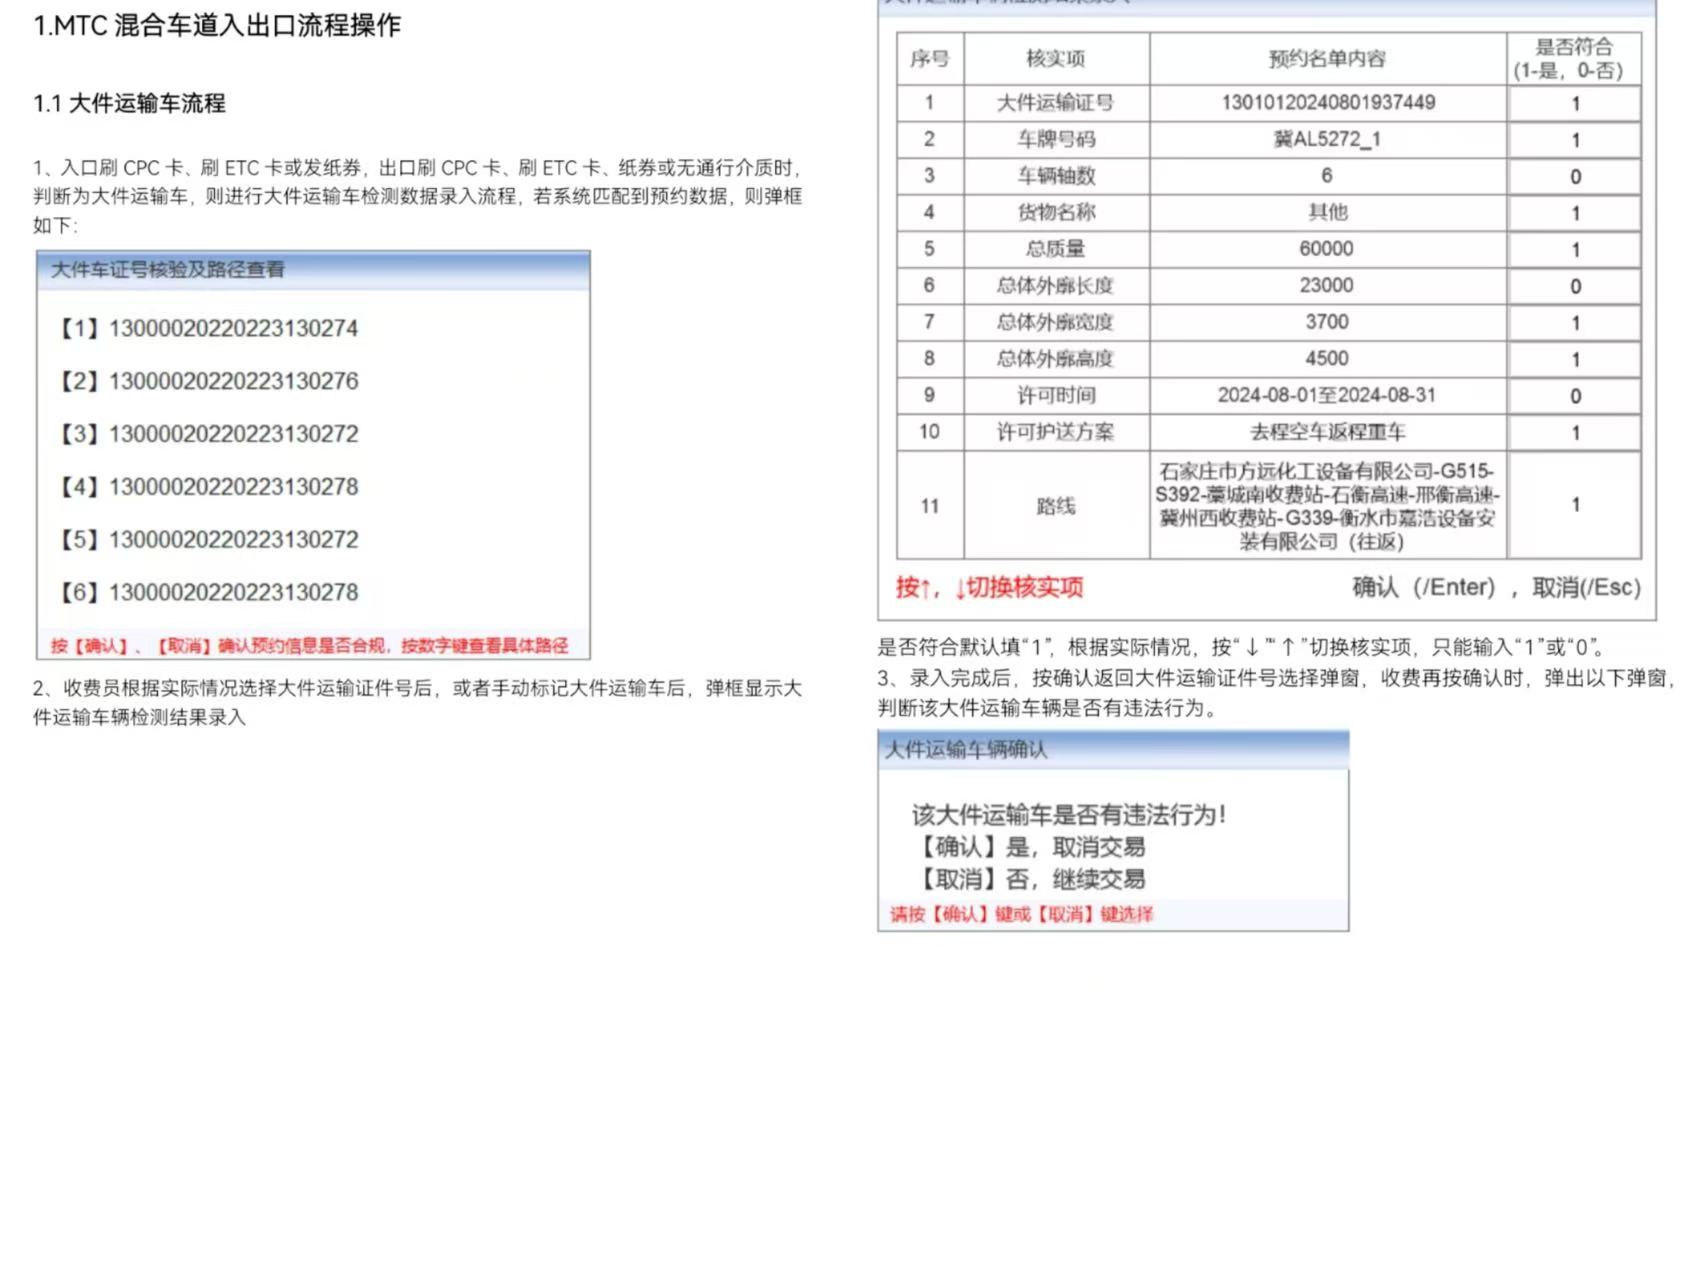The width and height of the screenshot is (1704, 1278).
Task: Focus the 是否符合 field for 车牌号码
Action: pyautogui.click(x=1575, y=140)
